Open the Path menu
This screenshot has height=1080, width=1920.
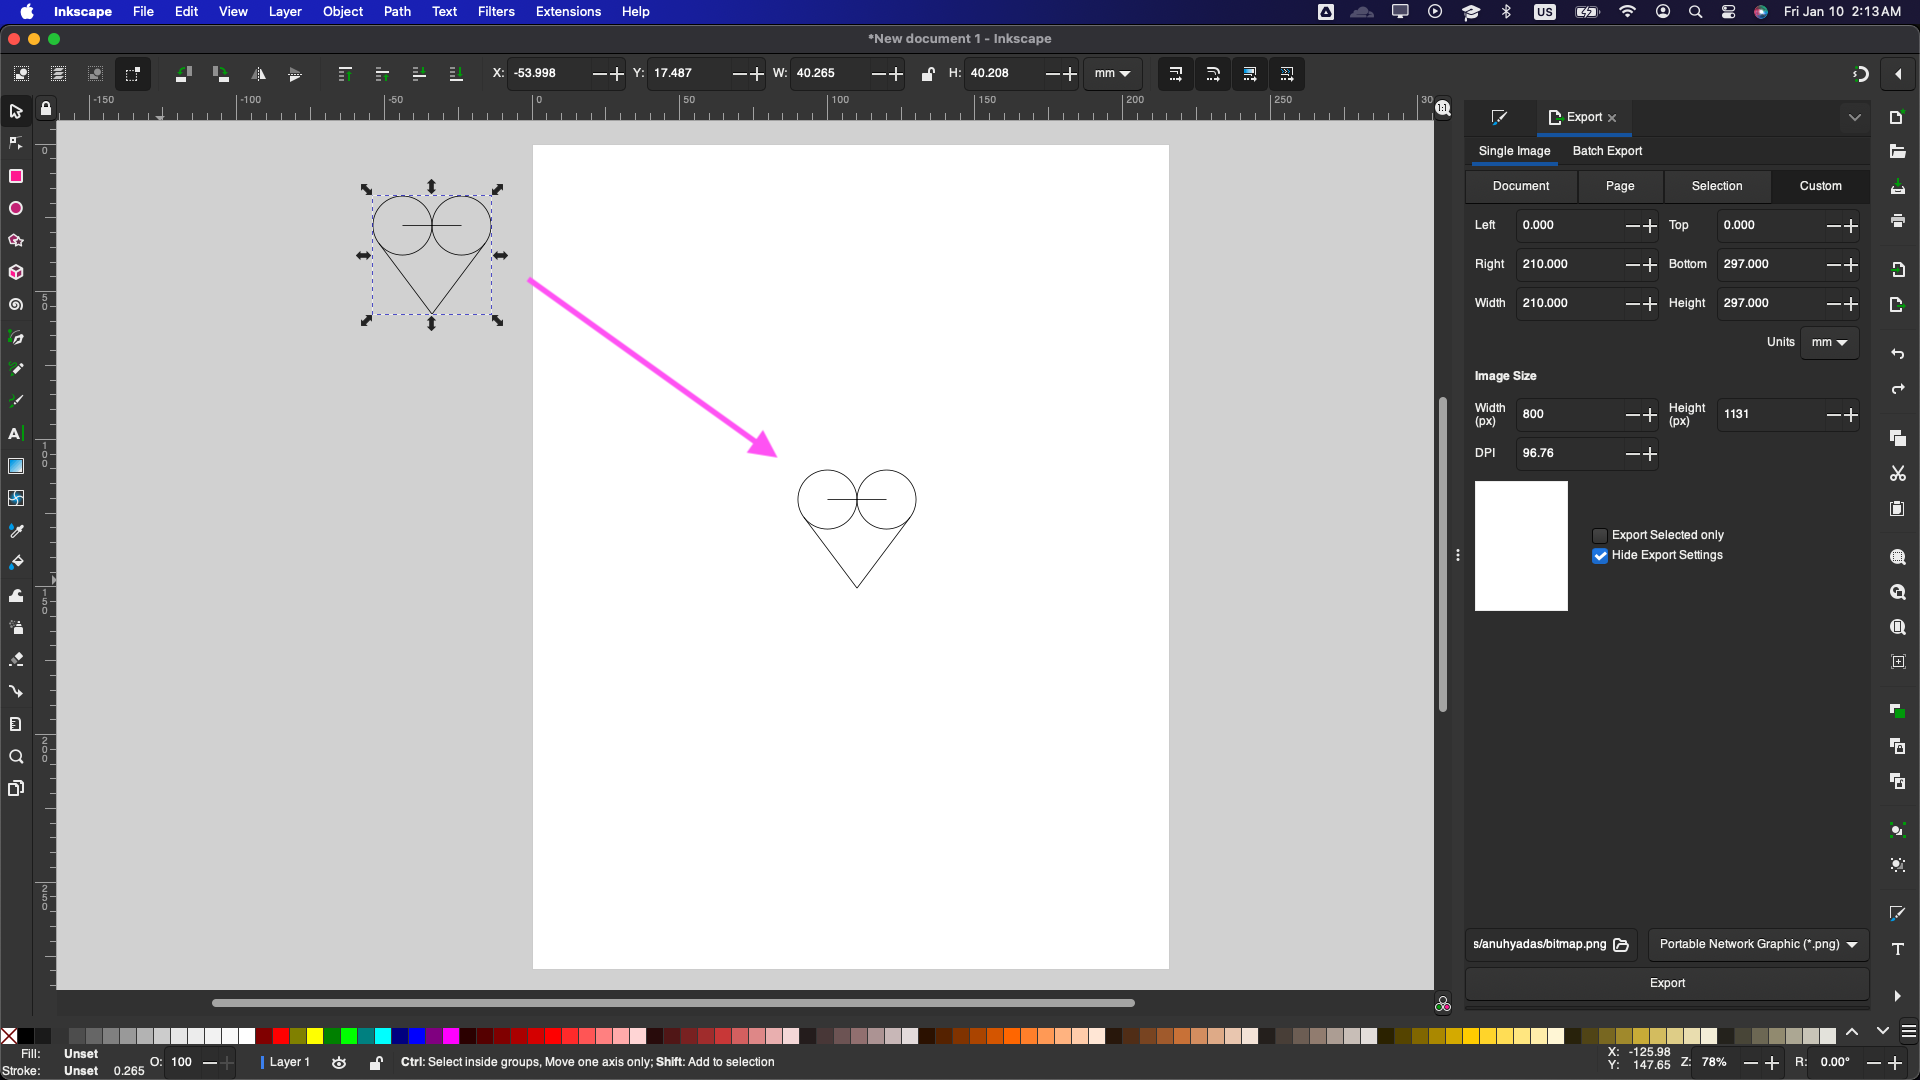pyautogui.click(x=397, y=12)
